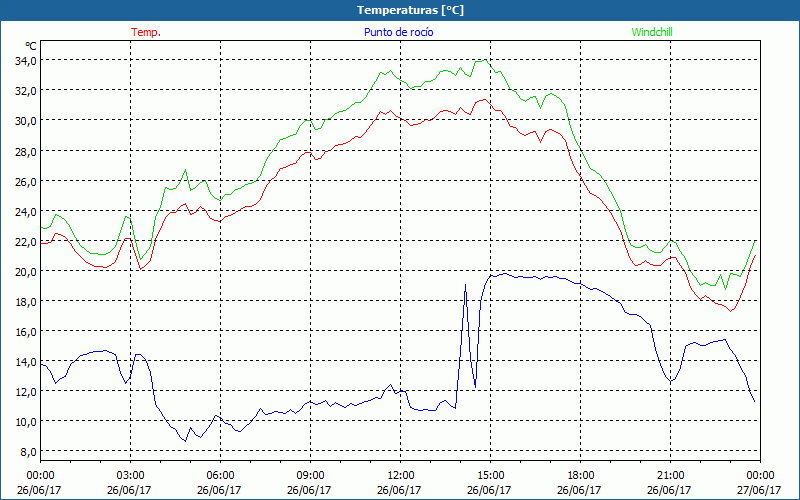Click the green Windchill peak near 15:00

point(483,61)
